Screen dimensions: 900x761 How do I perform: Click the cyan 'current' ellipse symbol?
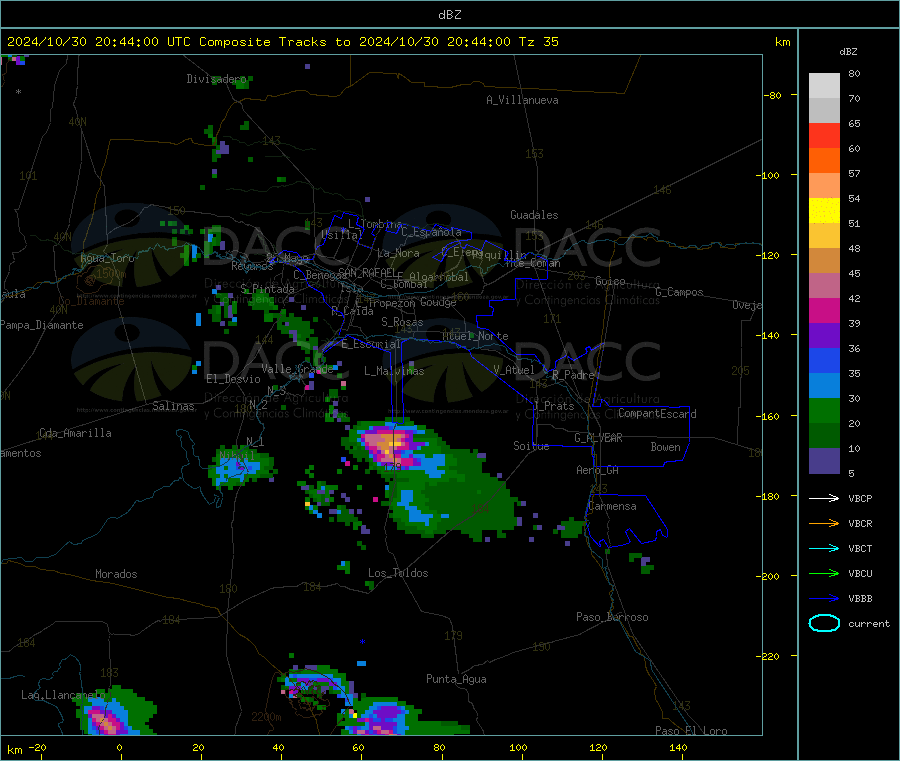click(824, 623)
